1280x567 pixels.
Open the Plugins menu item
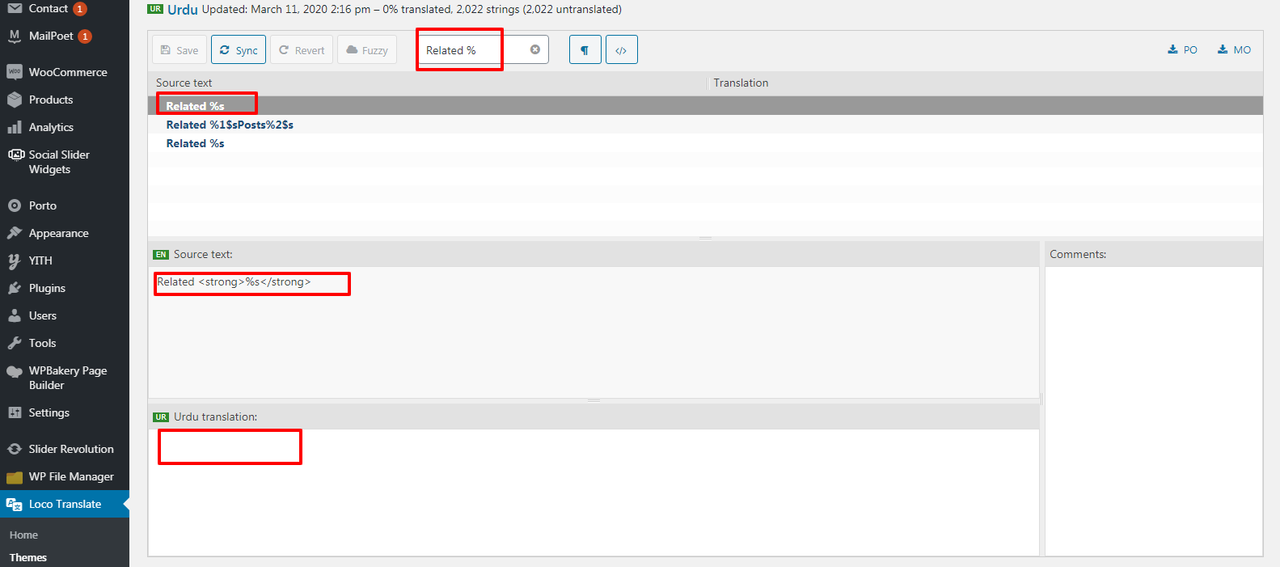tap(47, 288)
